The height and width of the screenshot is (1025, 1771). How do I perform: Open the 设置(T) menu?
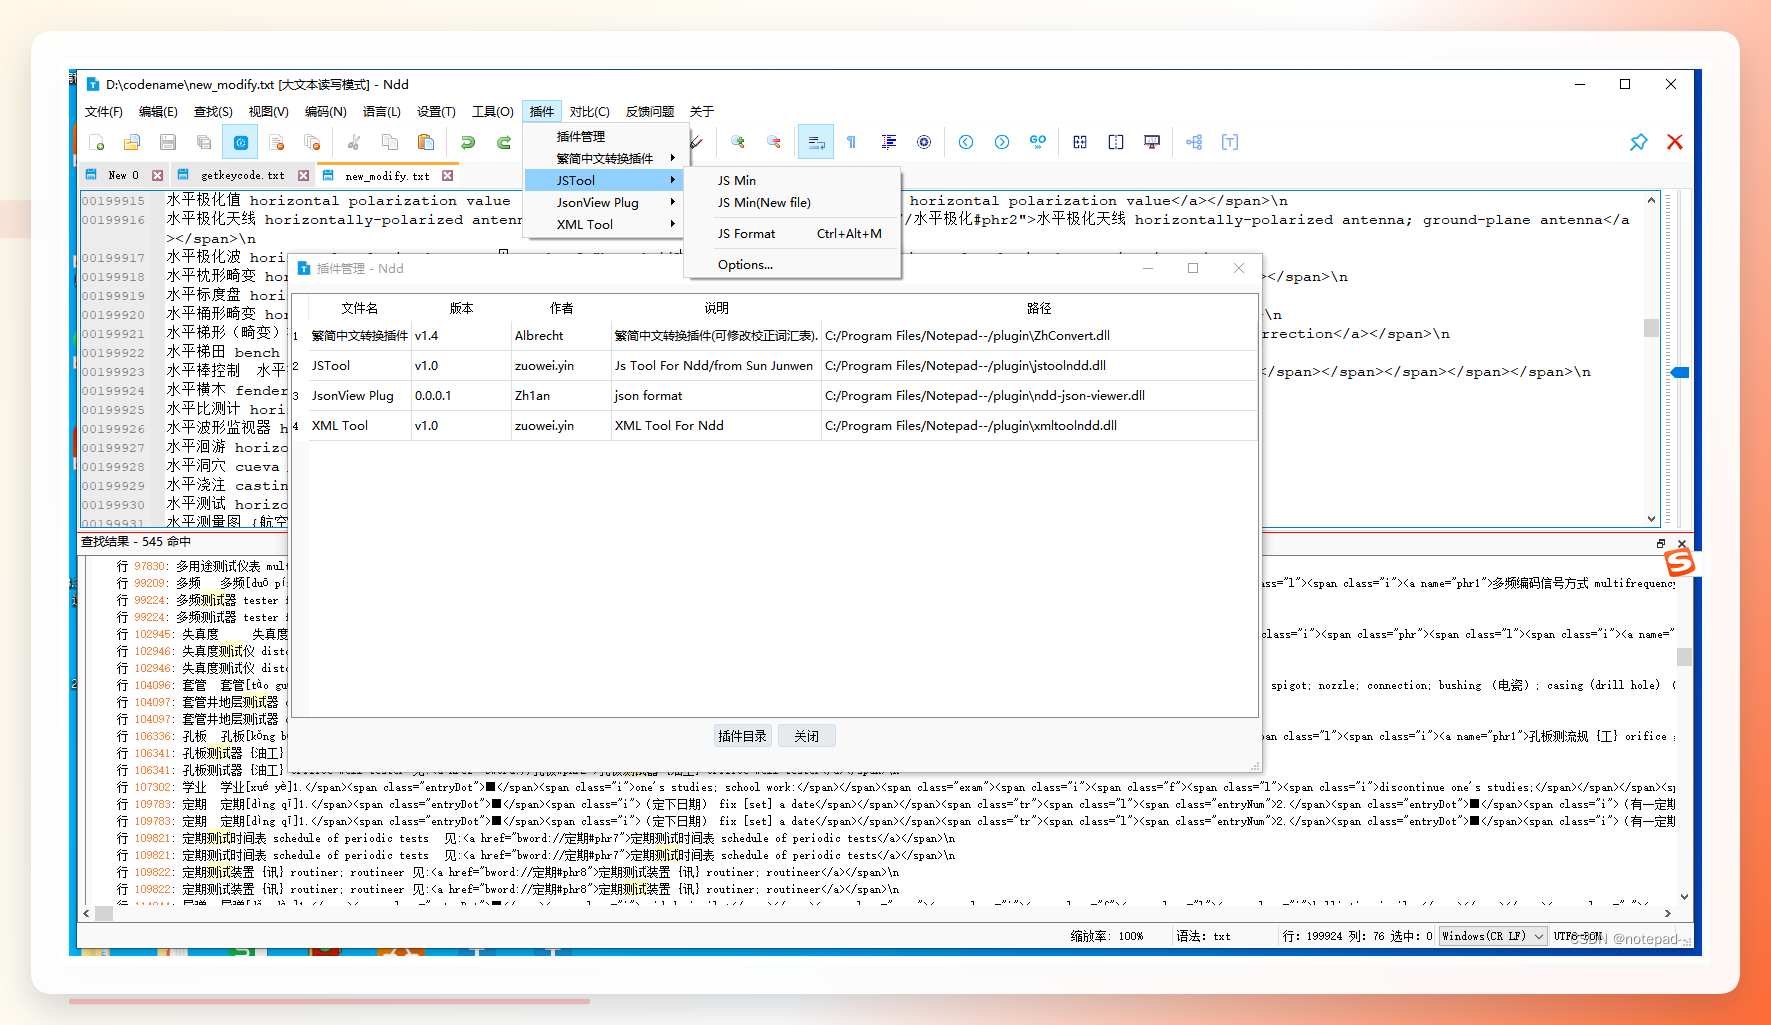pos(436,112)
